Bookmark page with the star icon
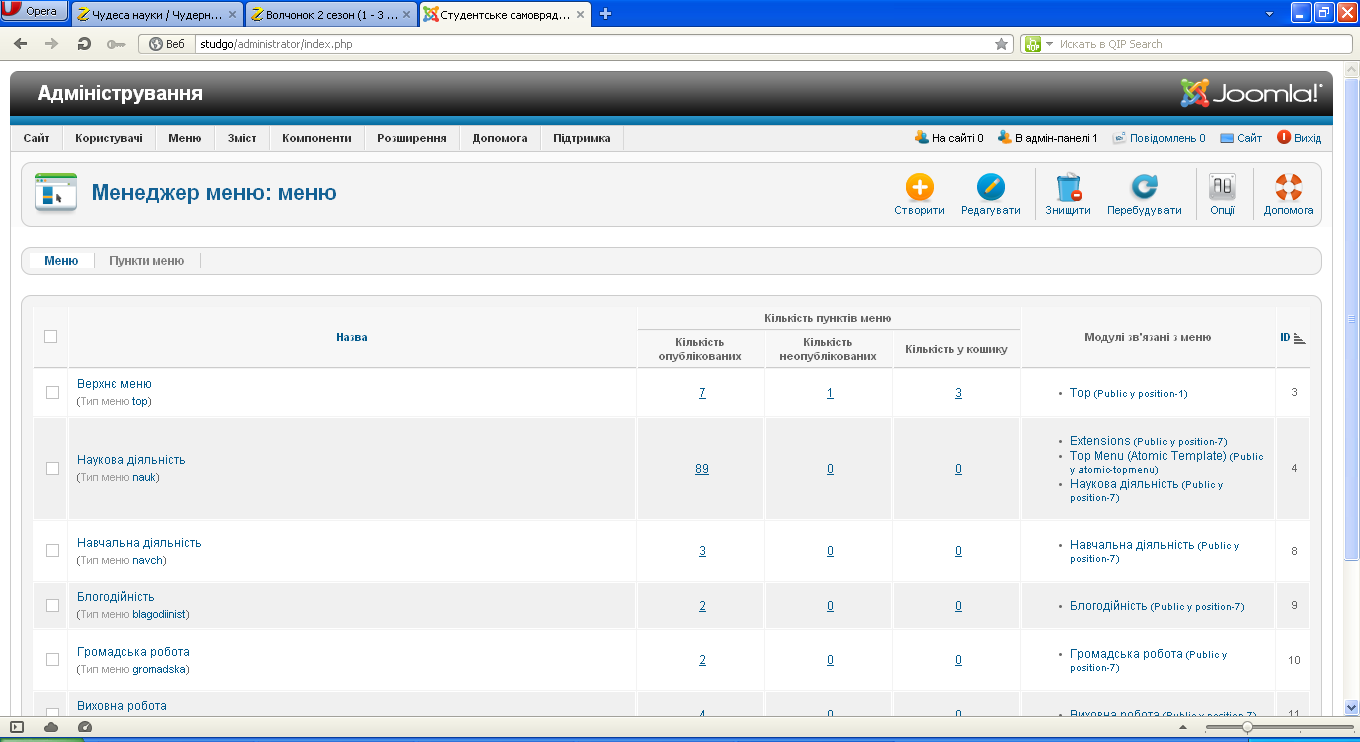 pos(1001,44)
